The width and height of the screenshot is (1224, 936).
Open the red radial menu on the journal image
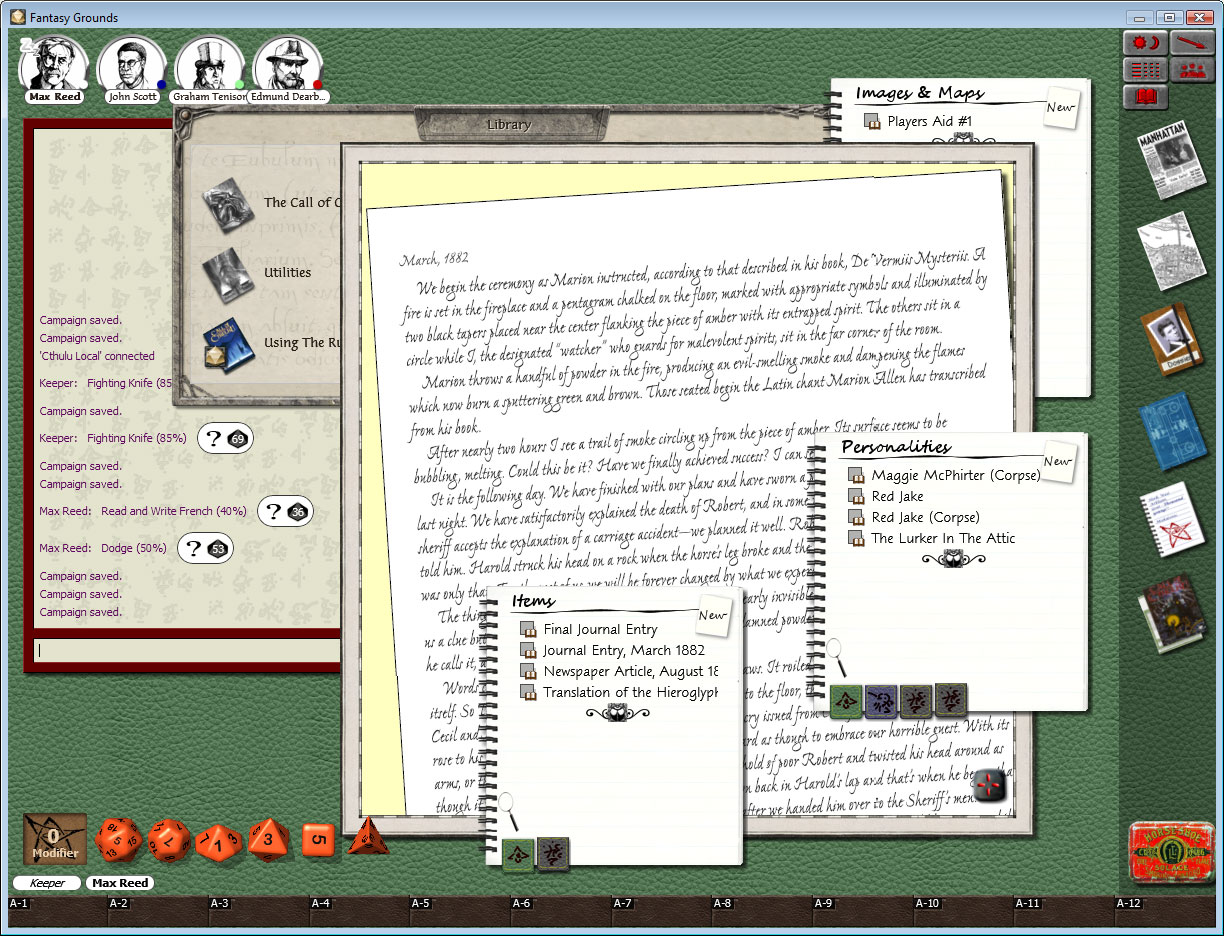988,786
